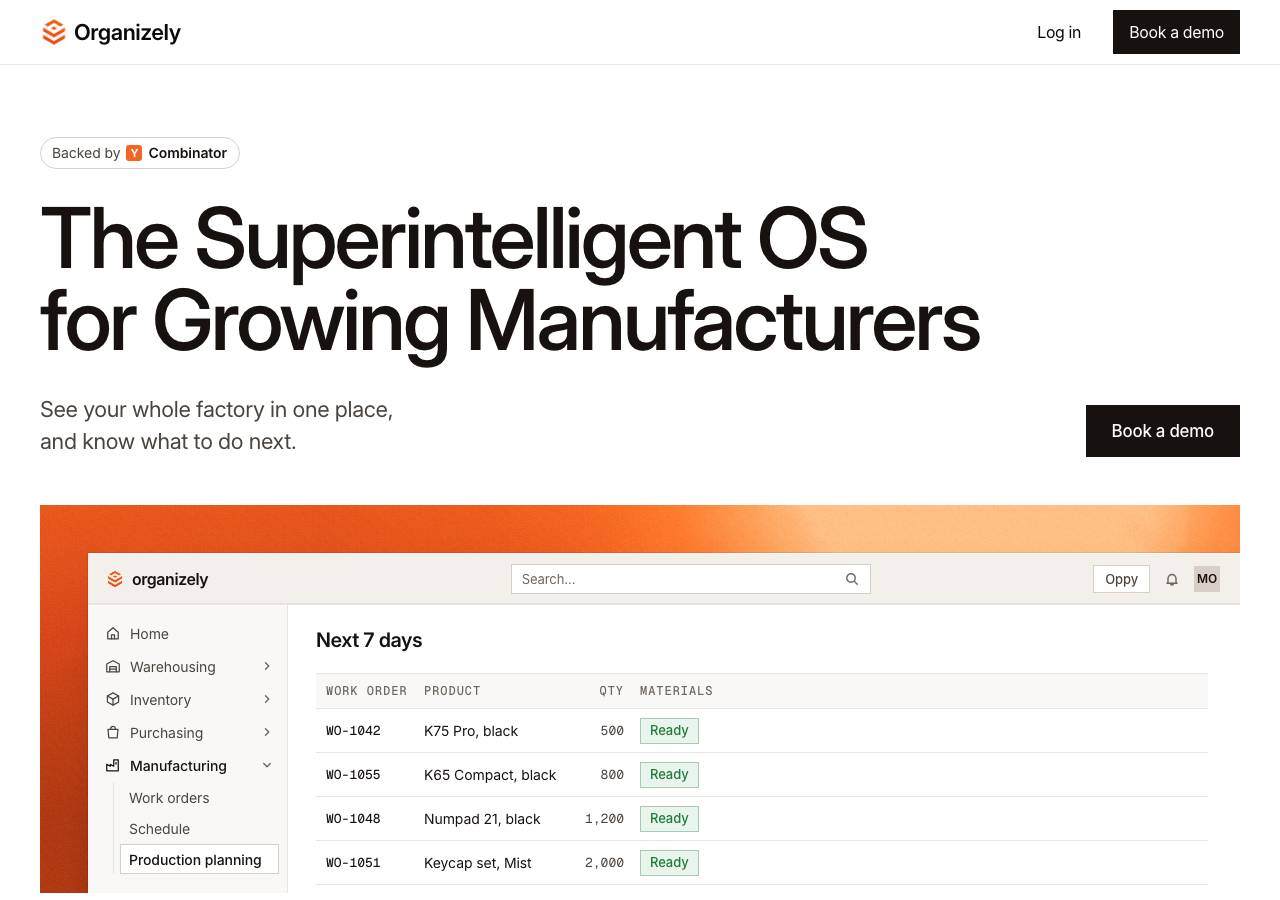The height and width of the screenshot is (900, 1280).
Task: Click product Numpad 21, black
Action: [482, 819]
